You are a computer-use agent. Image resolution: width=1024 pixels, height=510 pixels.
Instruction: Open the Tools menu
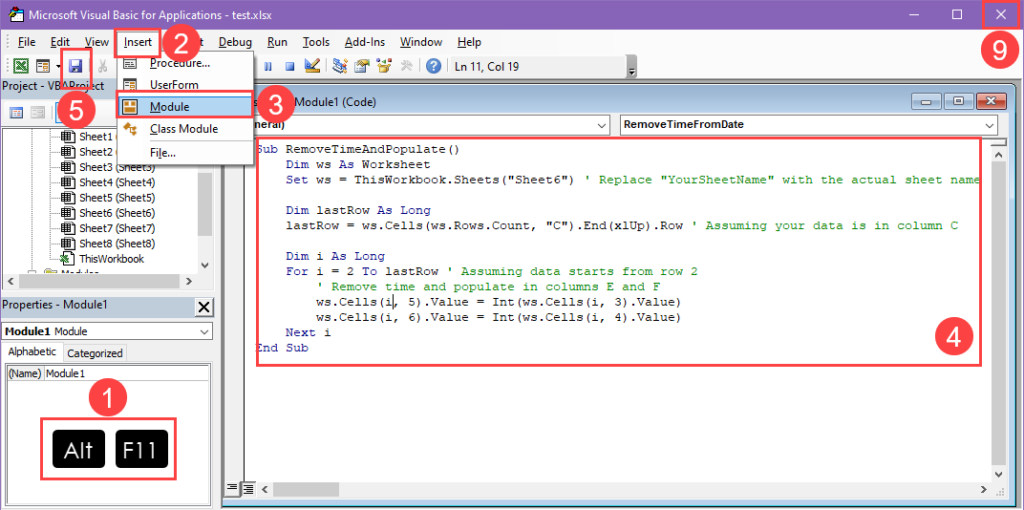[x=316, y=42]
